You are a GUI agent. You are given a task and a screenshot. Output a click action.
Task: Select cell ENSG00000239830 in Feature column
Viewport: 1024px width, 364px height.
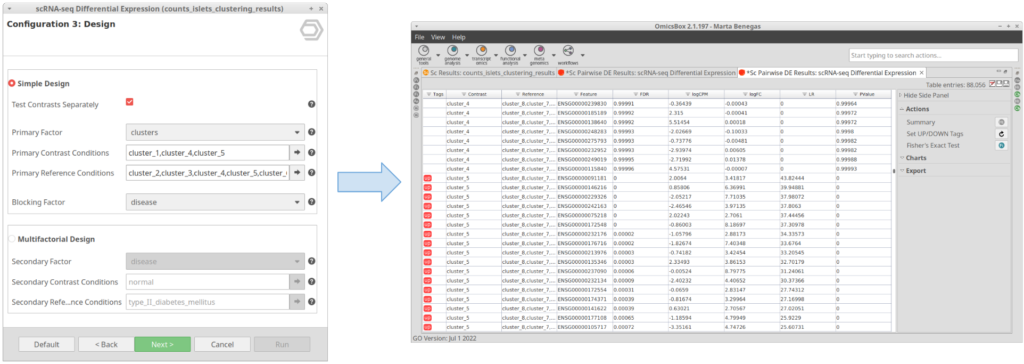[584, 103]
